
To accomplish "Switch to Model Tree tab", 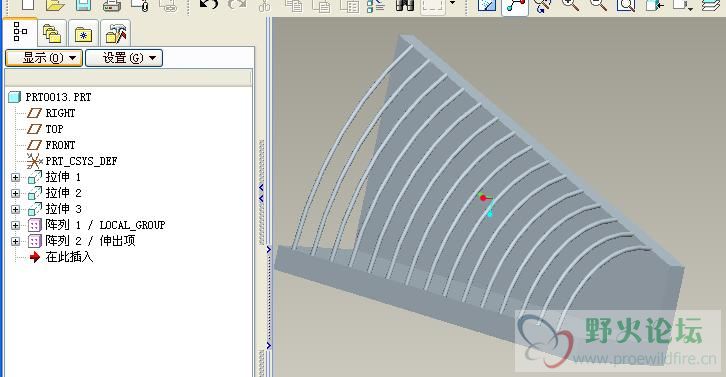I will [x=20, y=32].
